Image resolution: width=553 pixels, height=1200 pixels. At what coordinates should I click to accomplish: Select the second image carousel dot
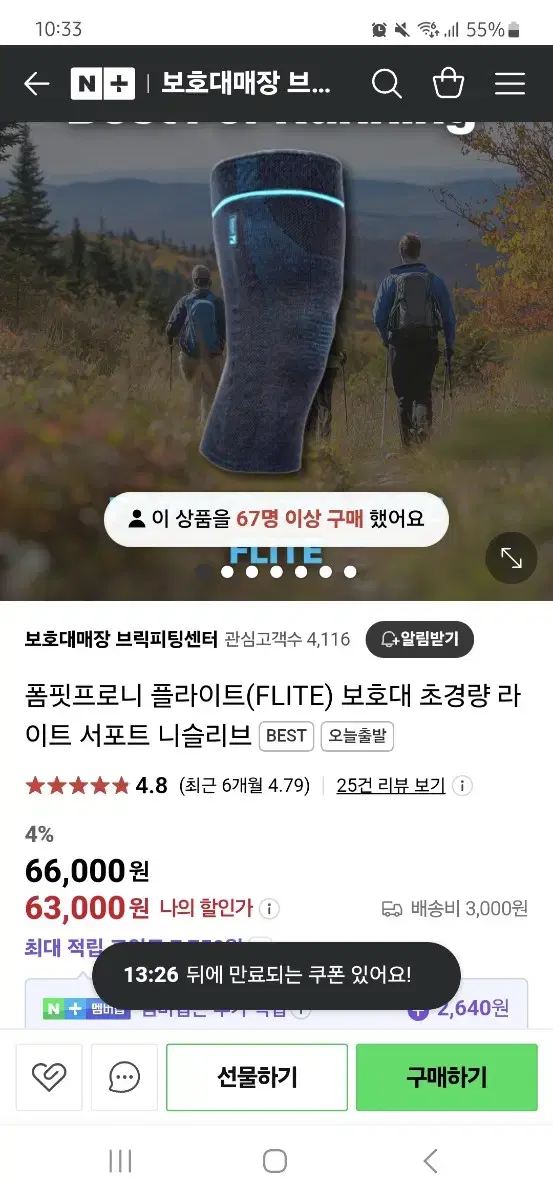(227, 572)
